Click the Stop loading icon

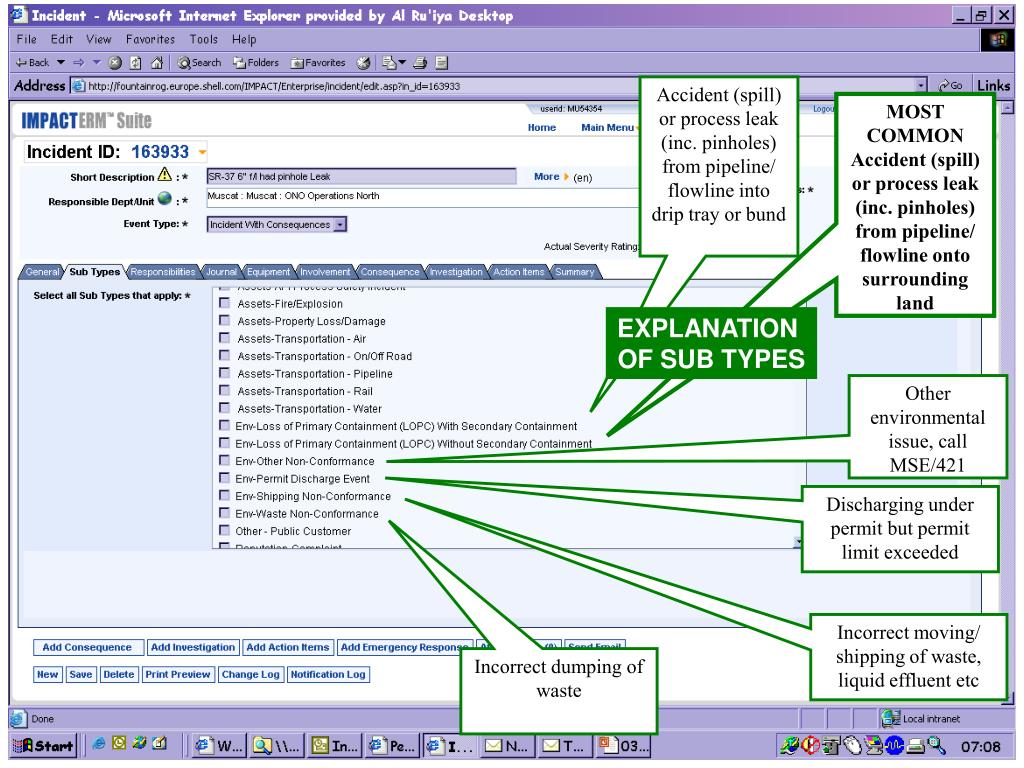pos(115,63)
